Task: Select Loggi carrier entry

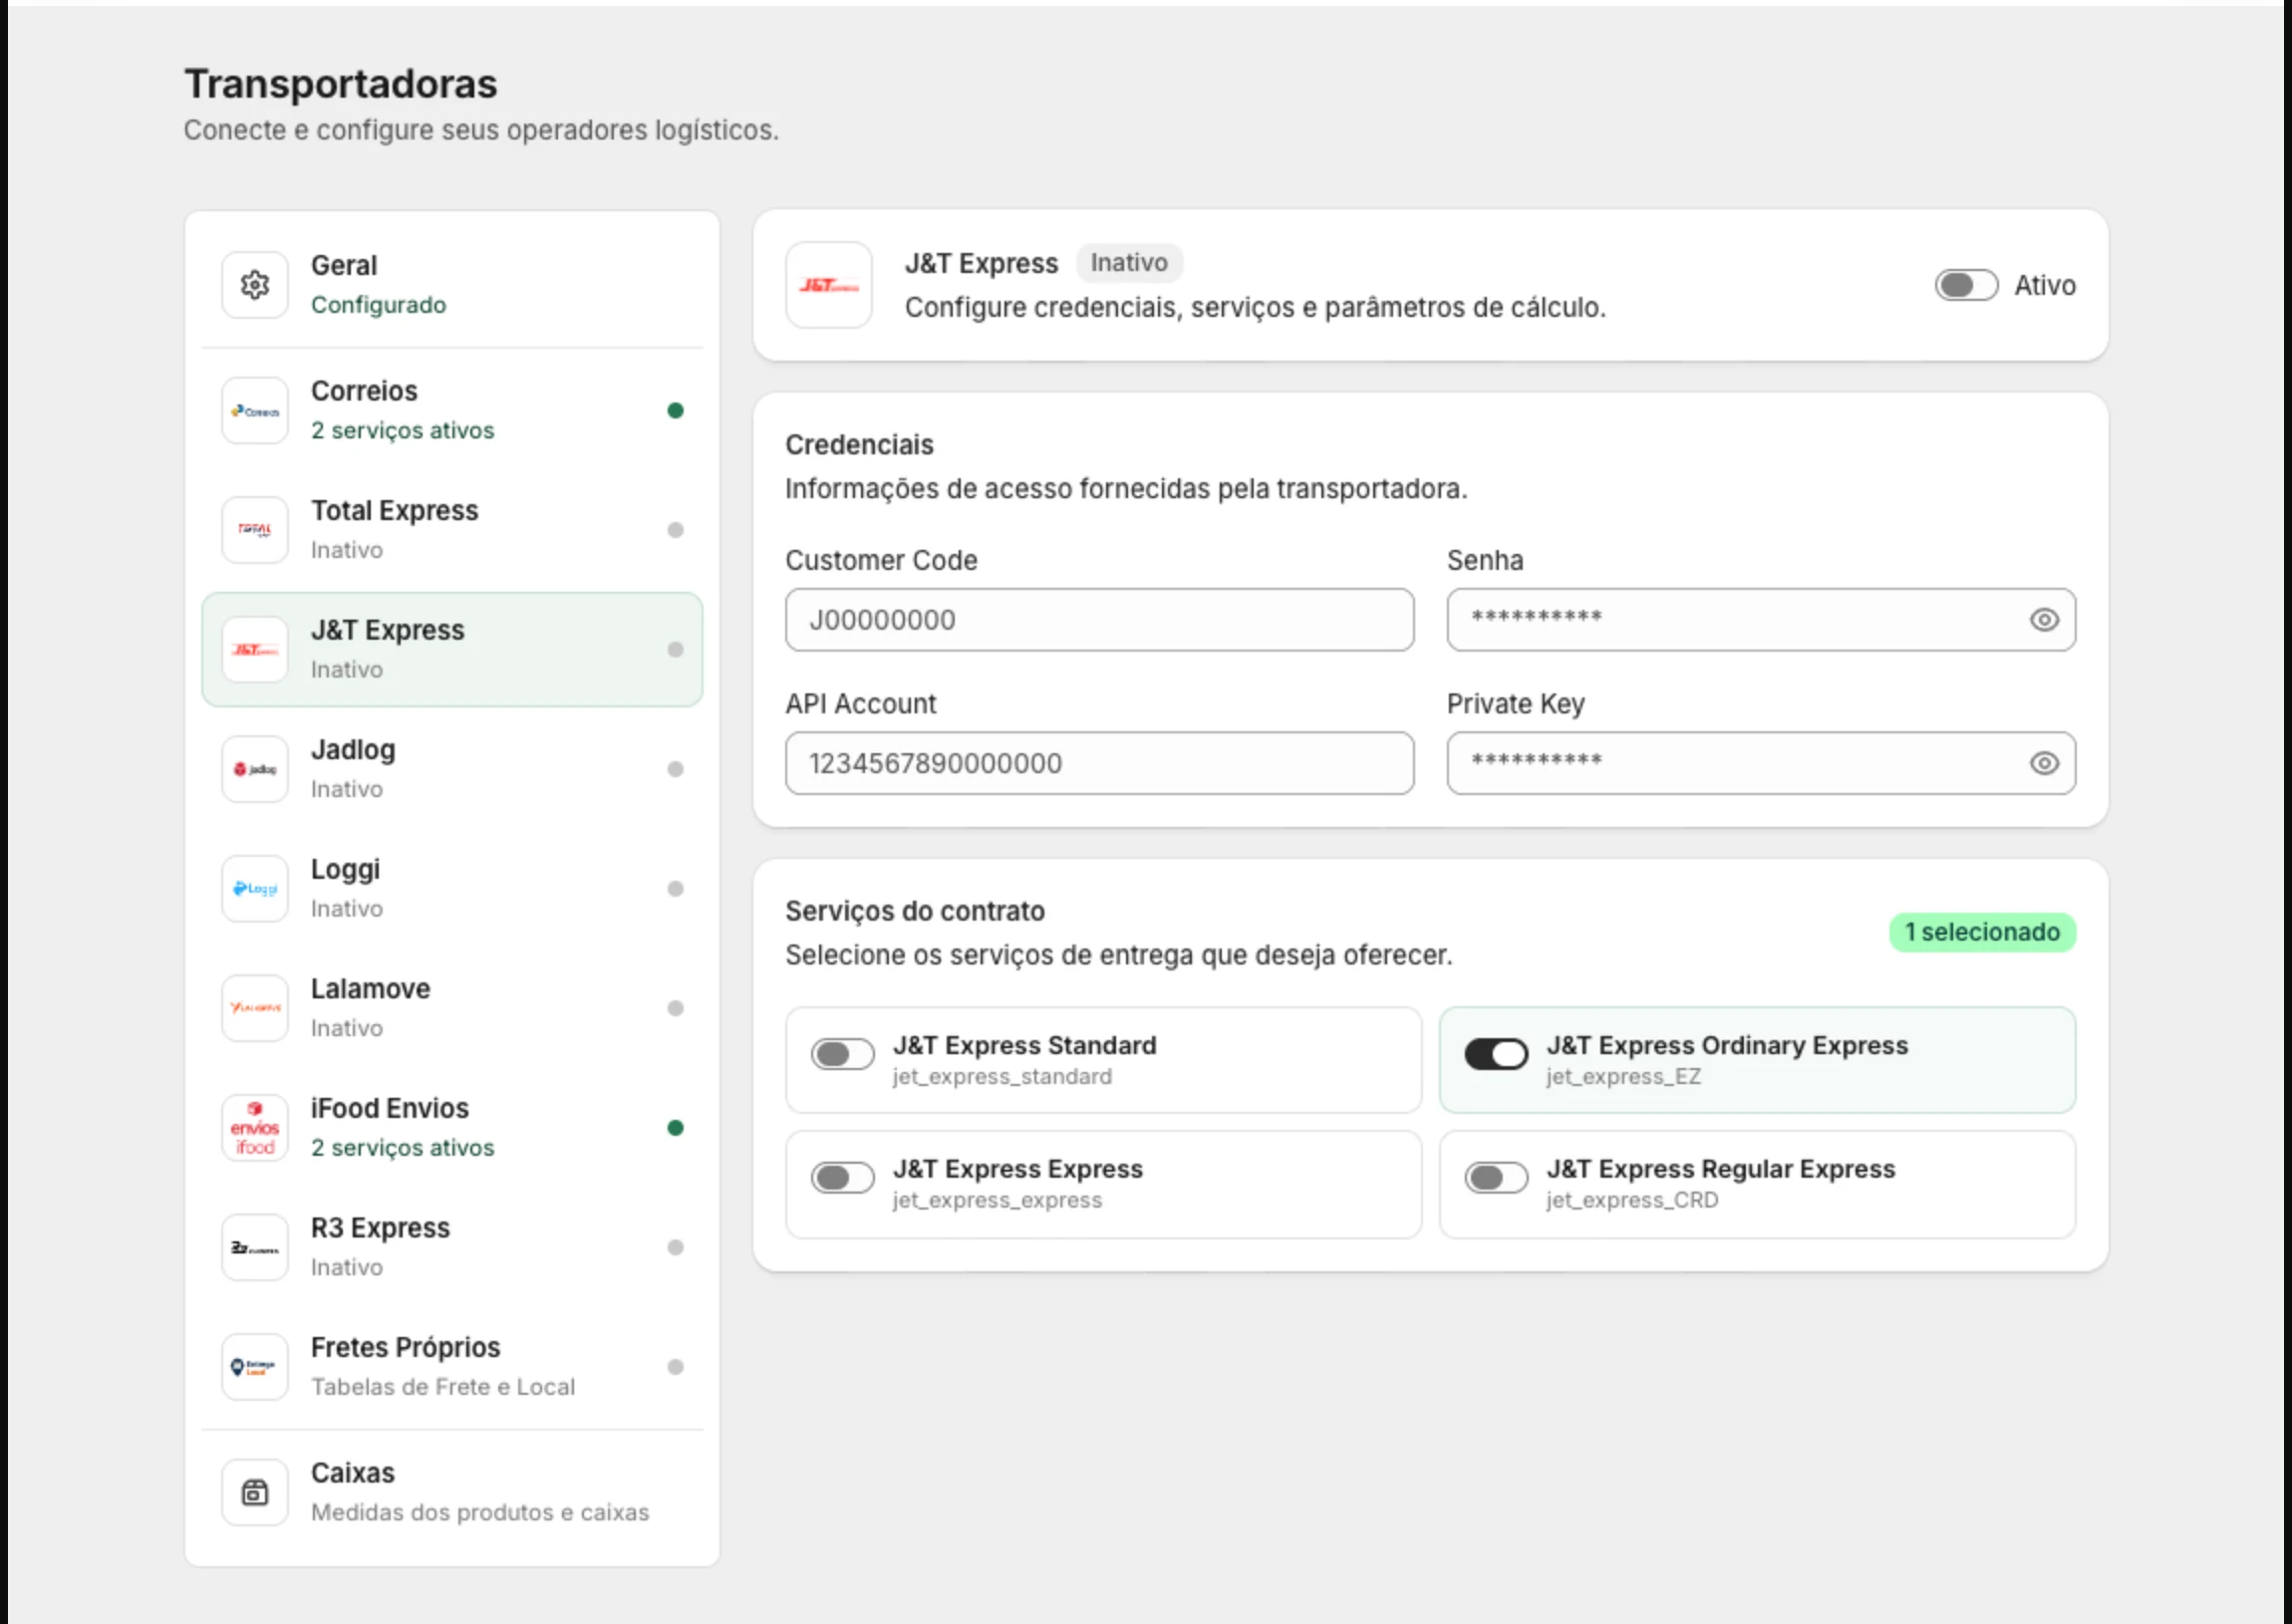Action: click(452, 889)
